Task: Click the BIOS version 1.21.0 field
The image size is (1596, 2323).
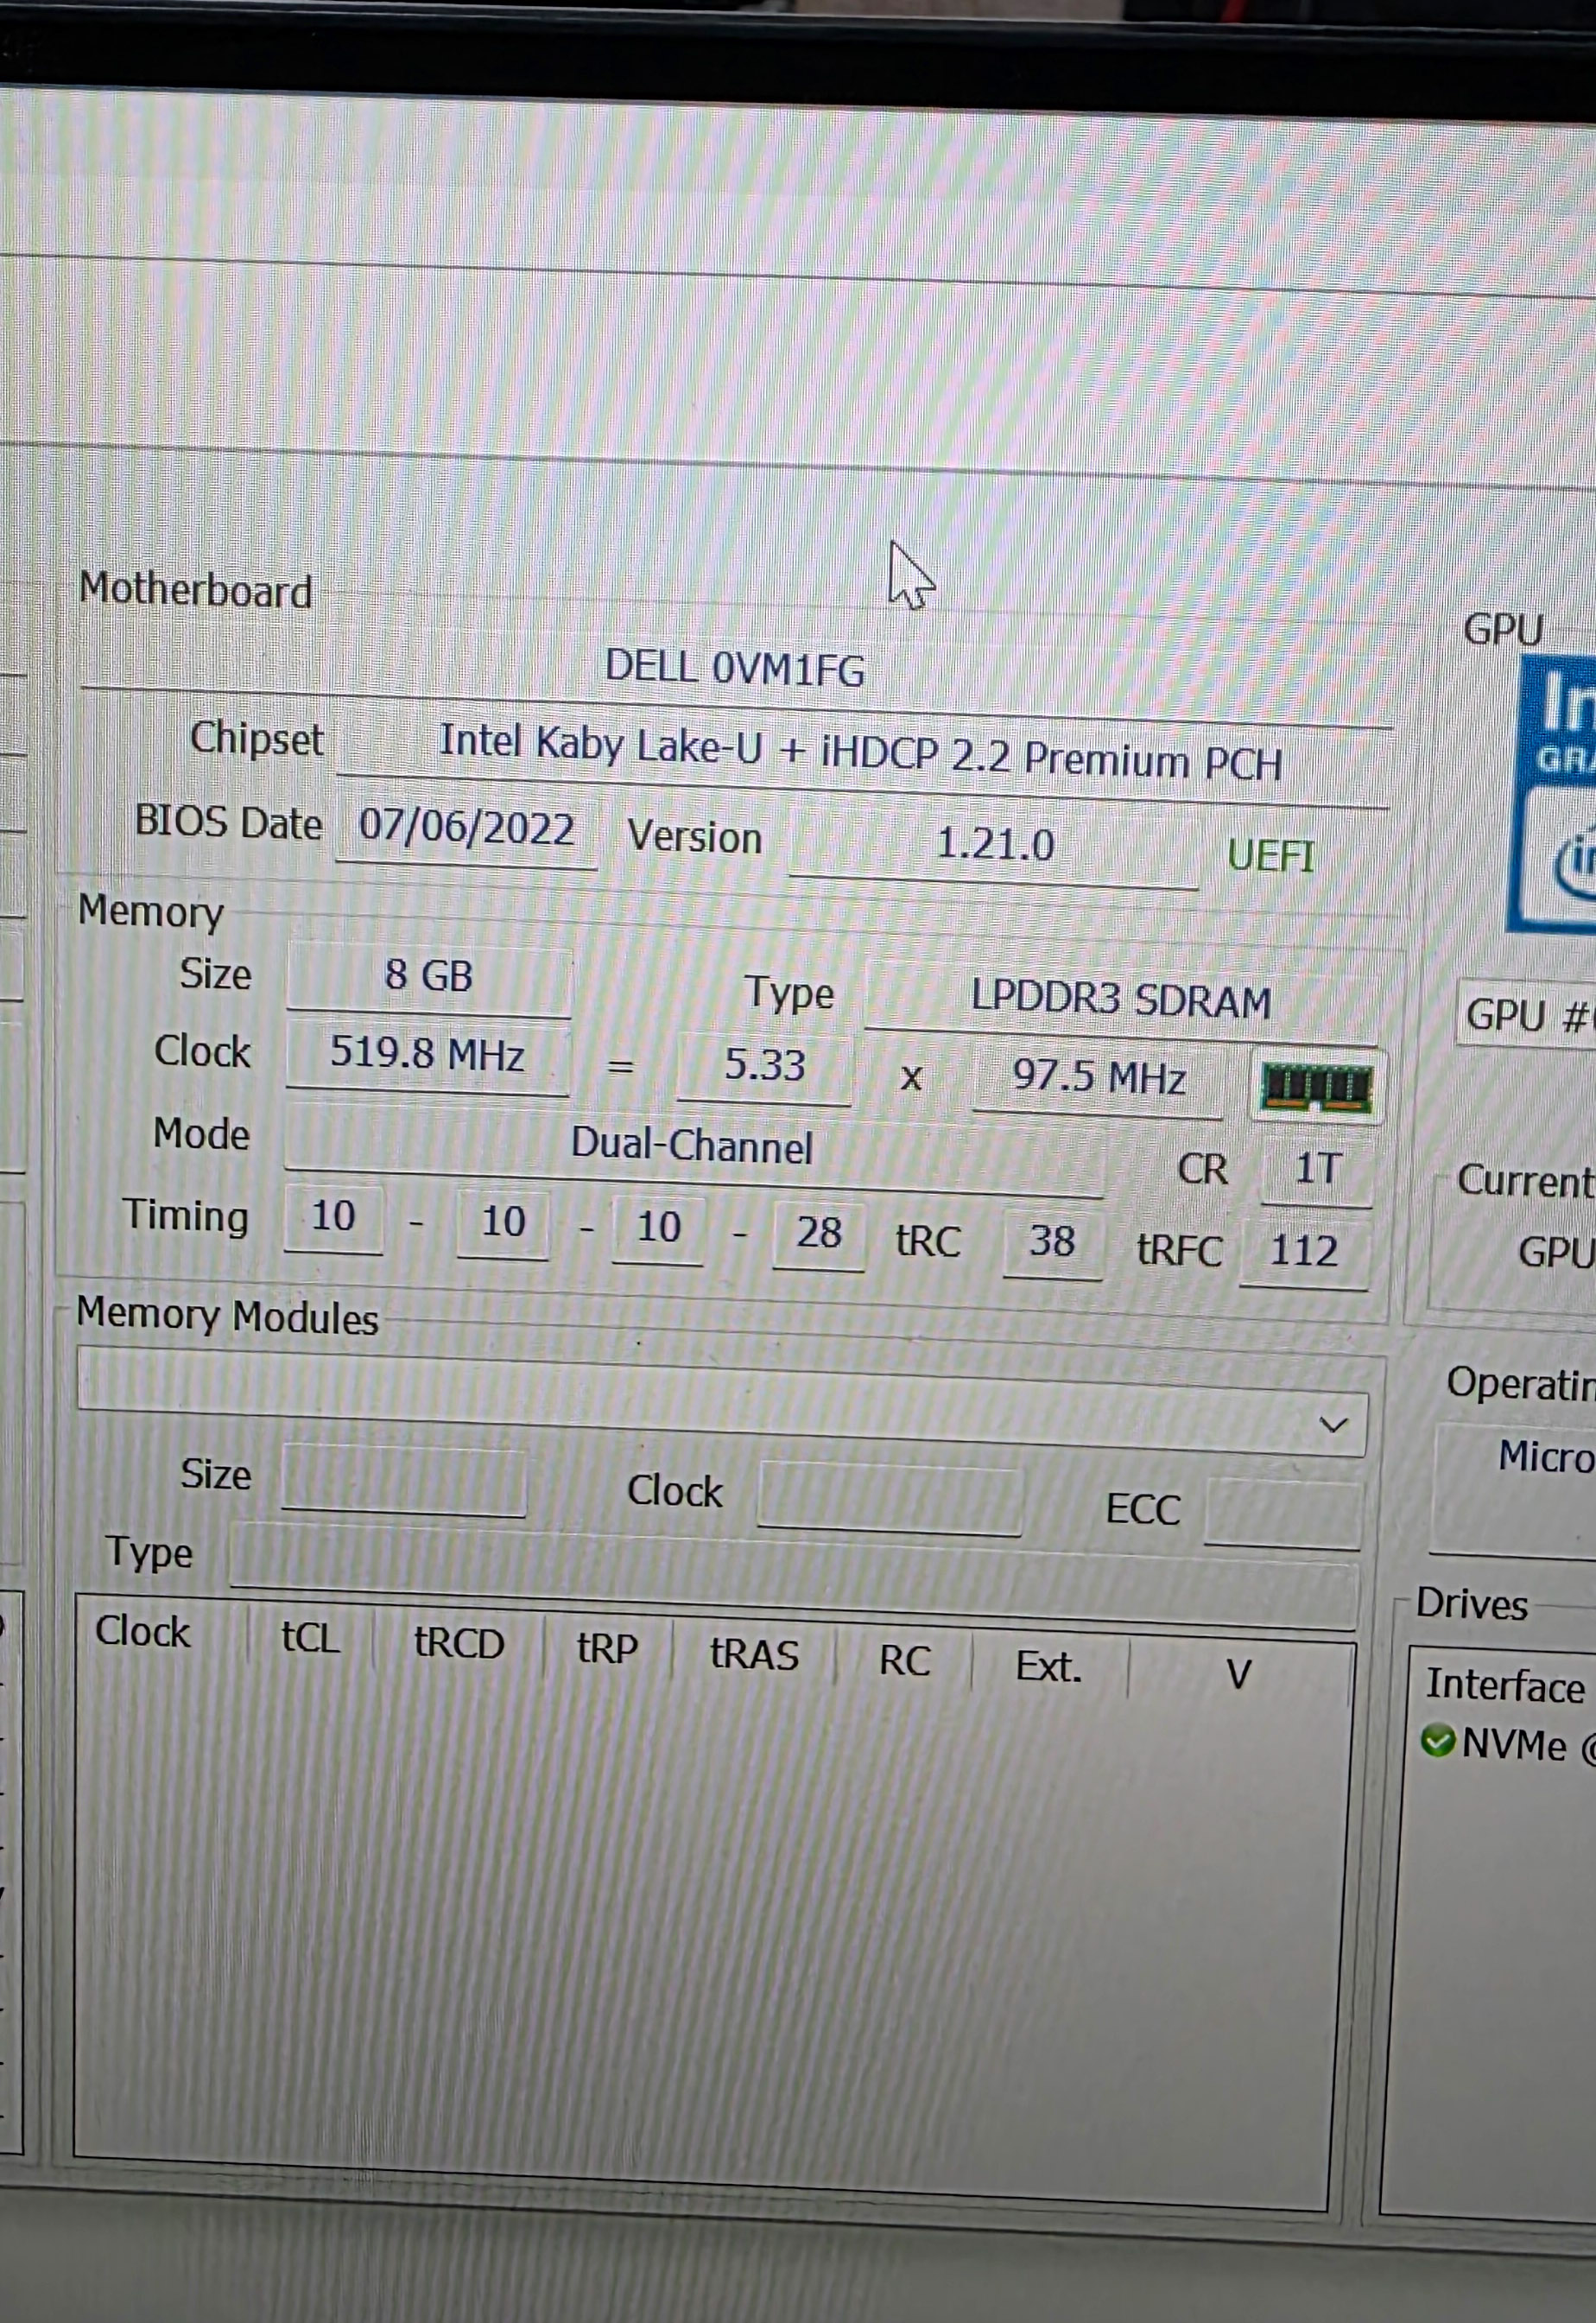Action: (994, 845)
